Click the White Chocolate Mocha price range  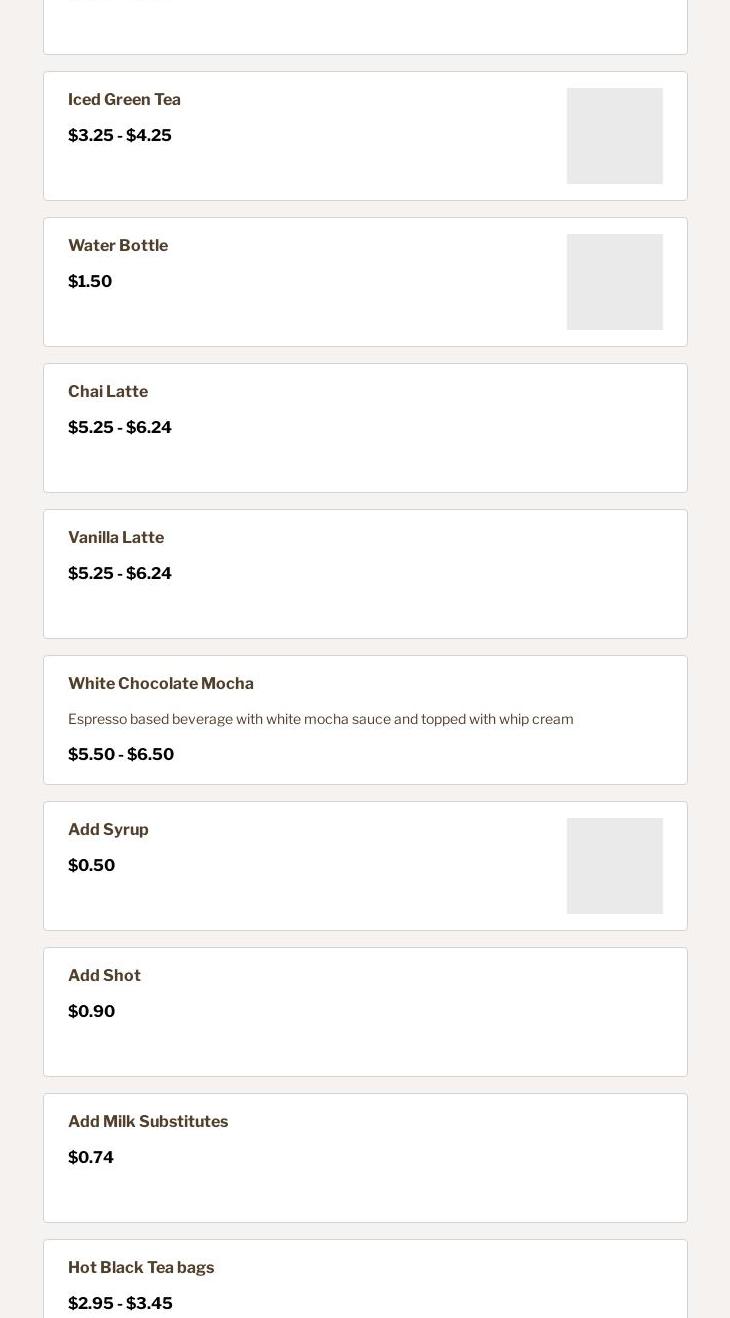[121, 755]
